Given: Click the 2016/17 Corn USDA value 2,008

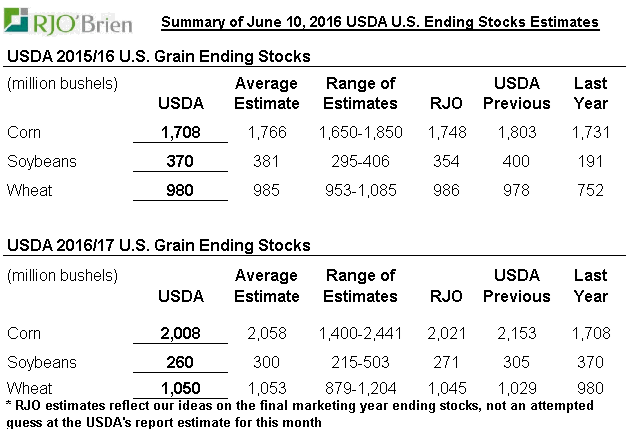Looking at the screenshot, I should pyautogui.click(x=181, y=333).
